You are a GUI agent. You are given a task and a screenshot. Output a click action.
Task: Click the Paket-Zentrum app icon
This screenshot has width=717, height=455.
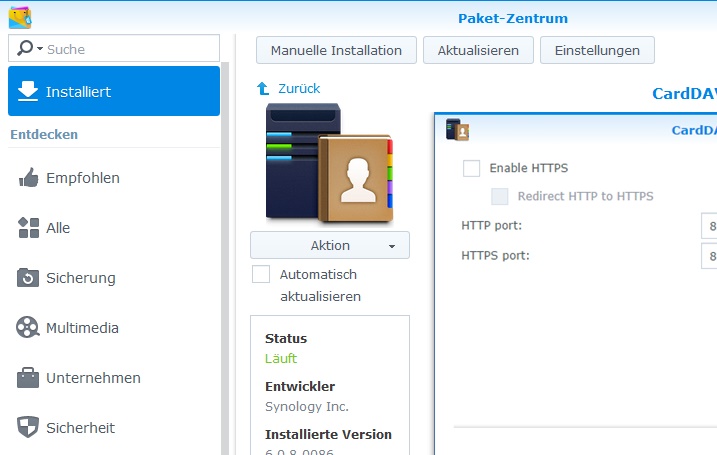(20, 17)
